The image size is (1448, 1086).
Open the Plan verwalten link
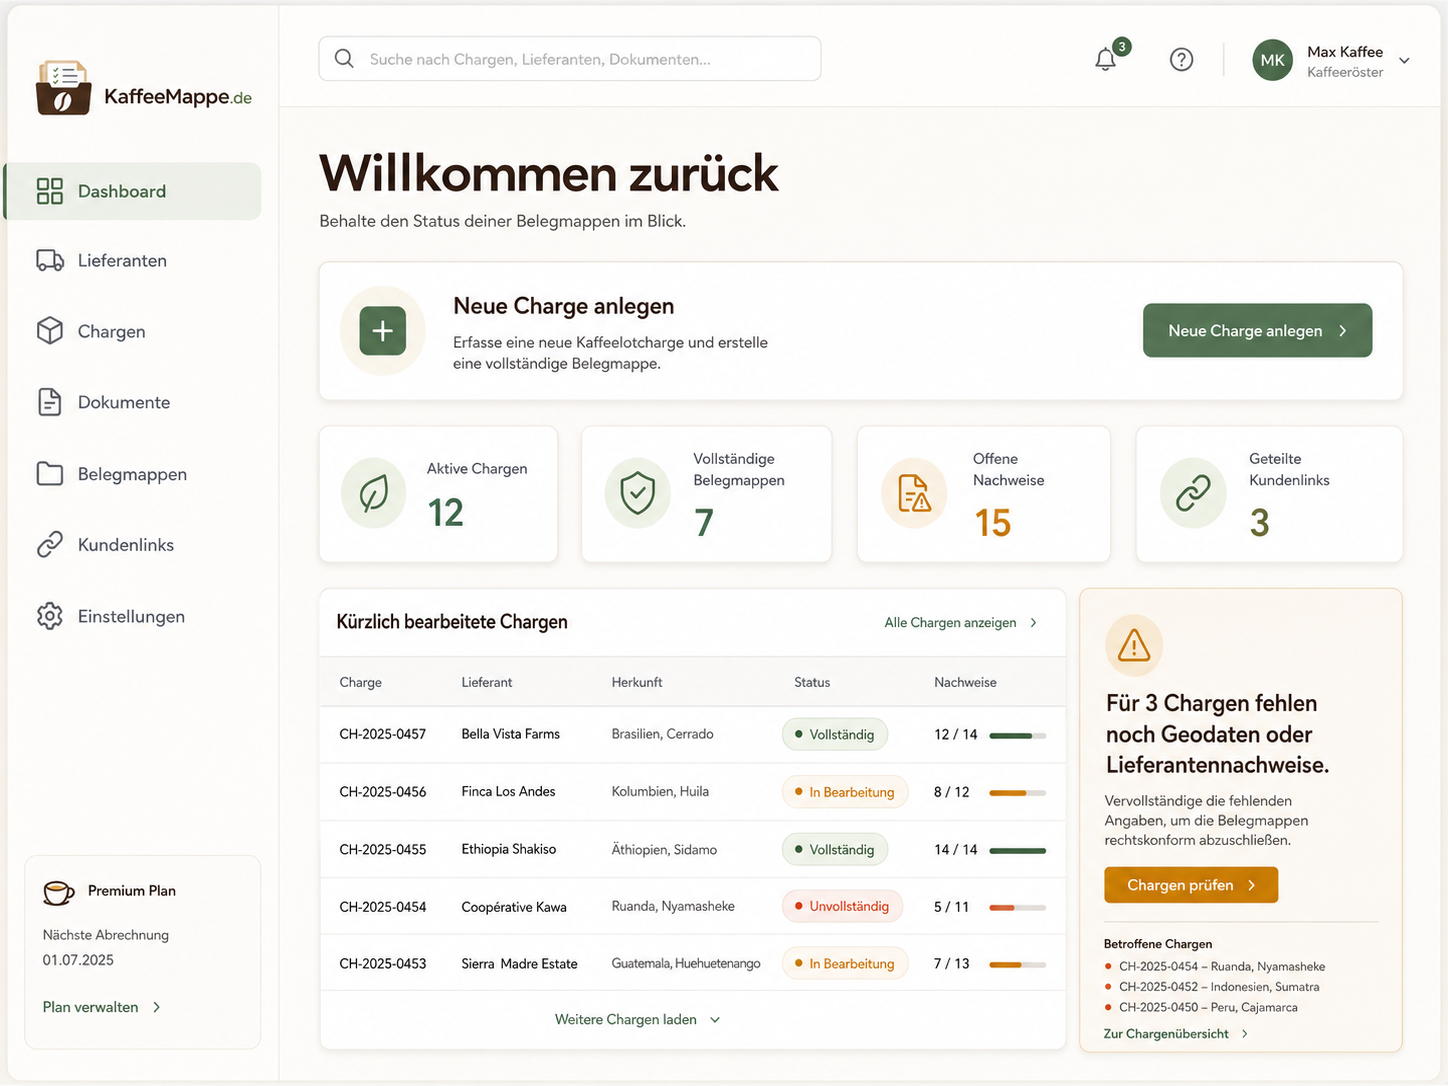[101, 1007]
